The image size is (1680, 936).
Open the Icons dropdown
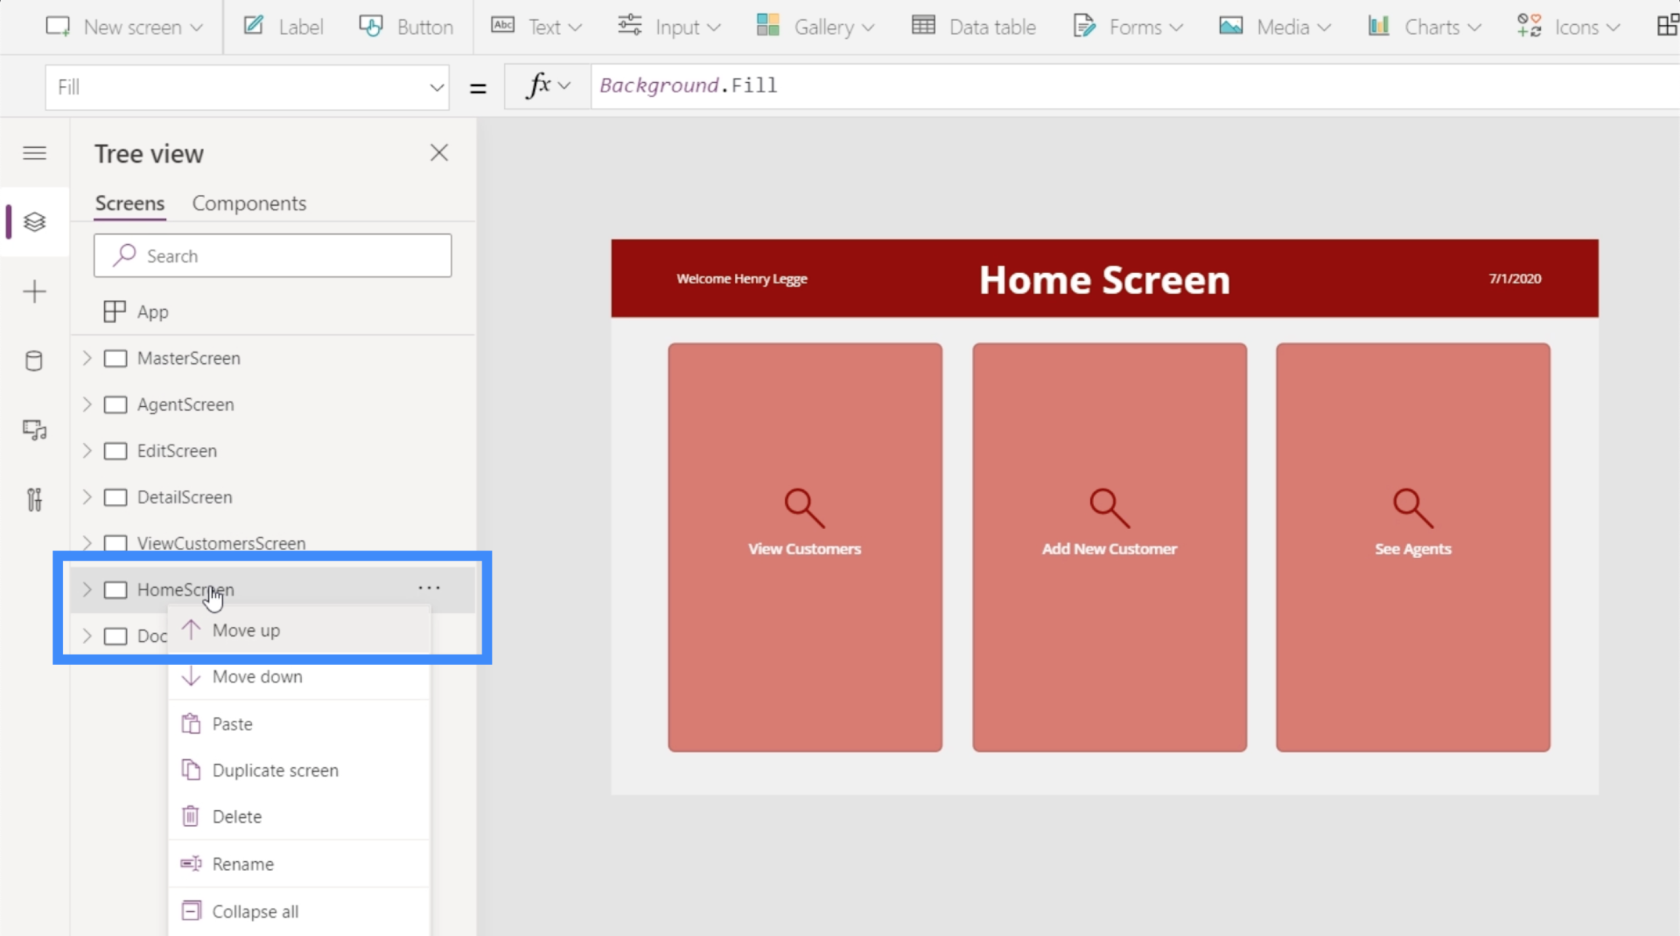point(1568,27)
